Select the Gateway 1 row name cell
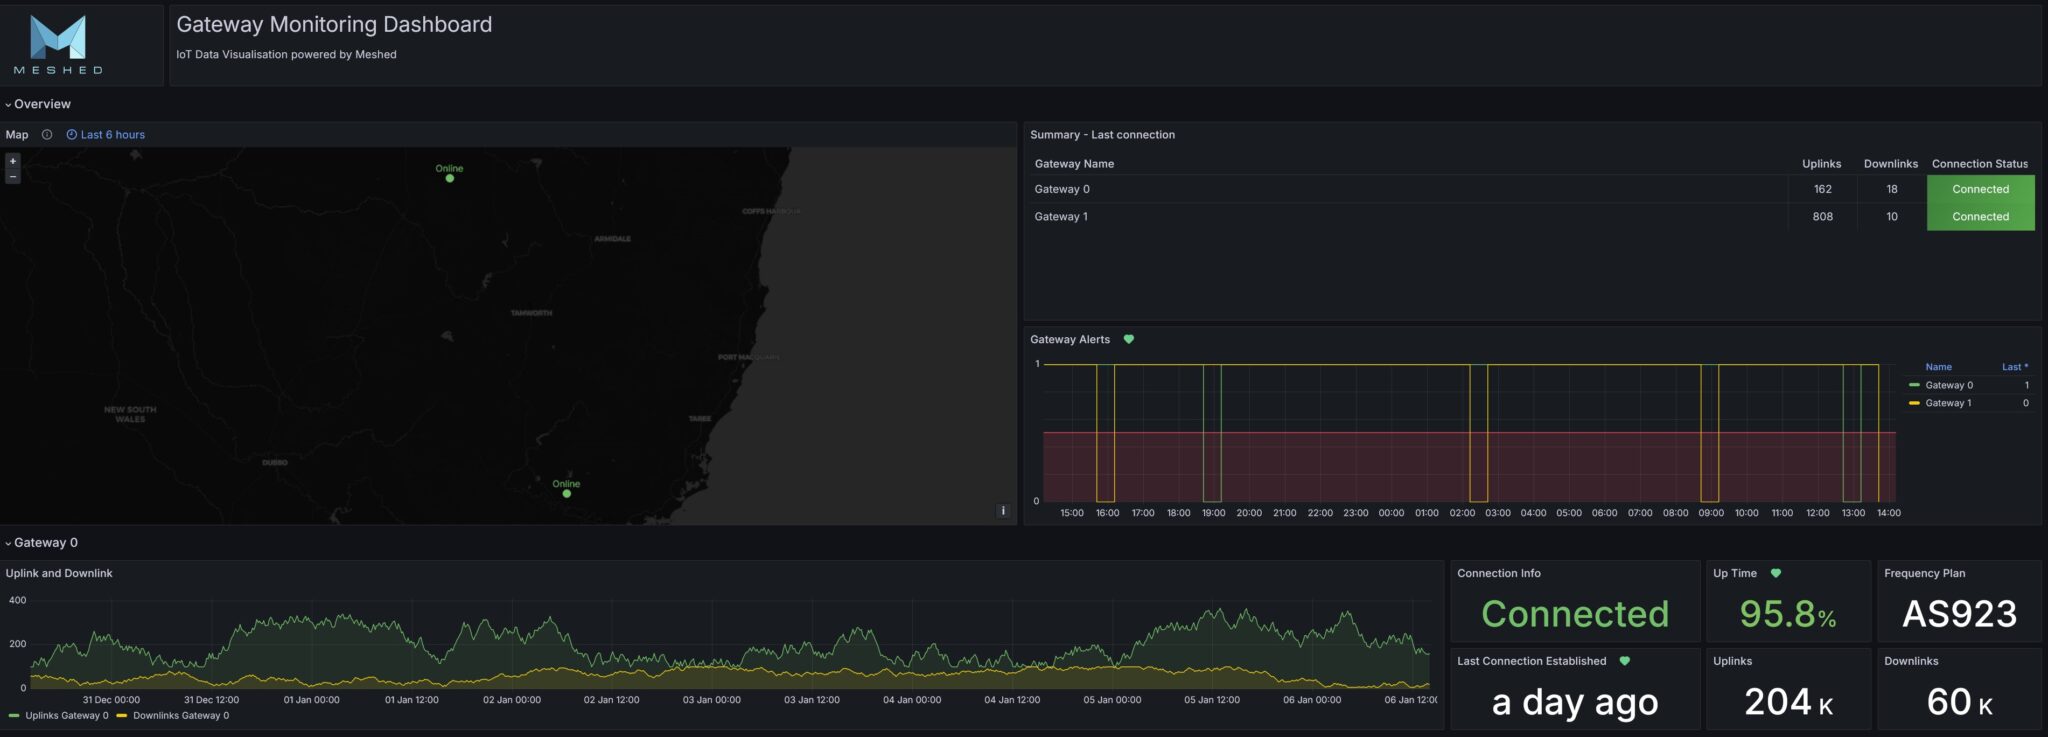 click(x=1407, y=217)
